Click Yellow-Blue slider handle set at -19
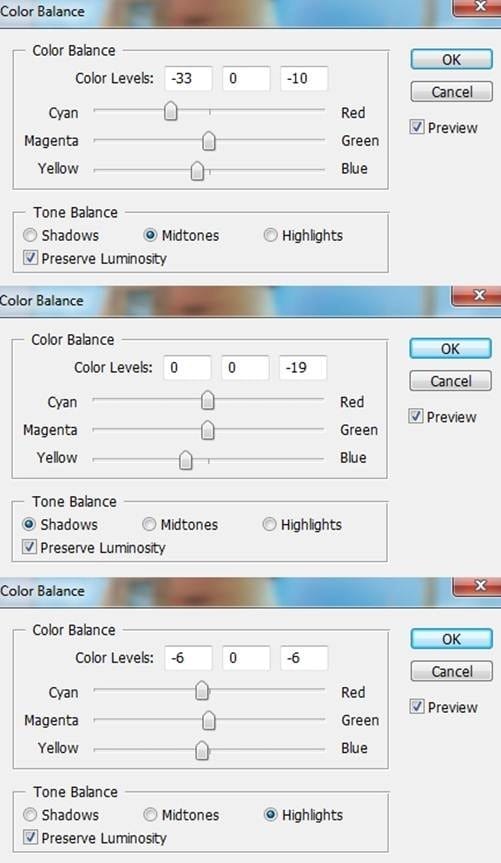 coord(186,459)
